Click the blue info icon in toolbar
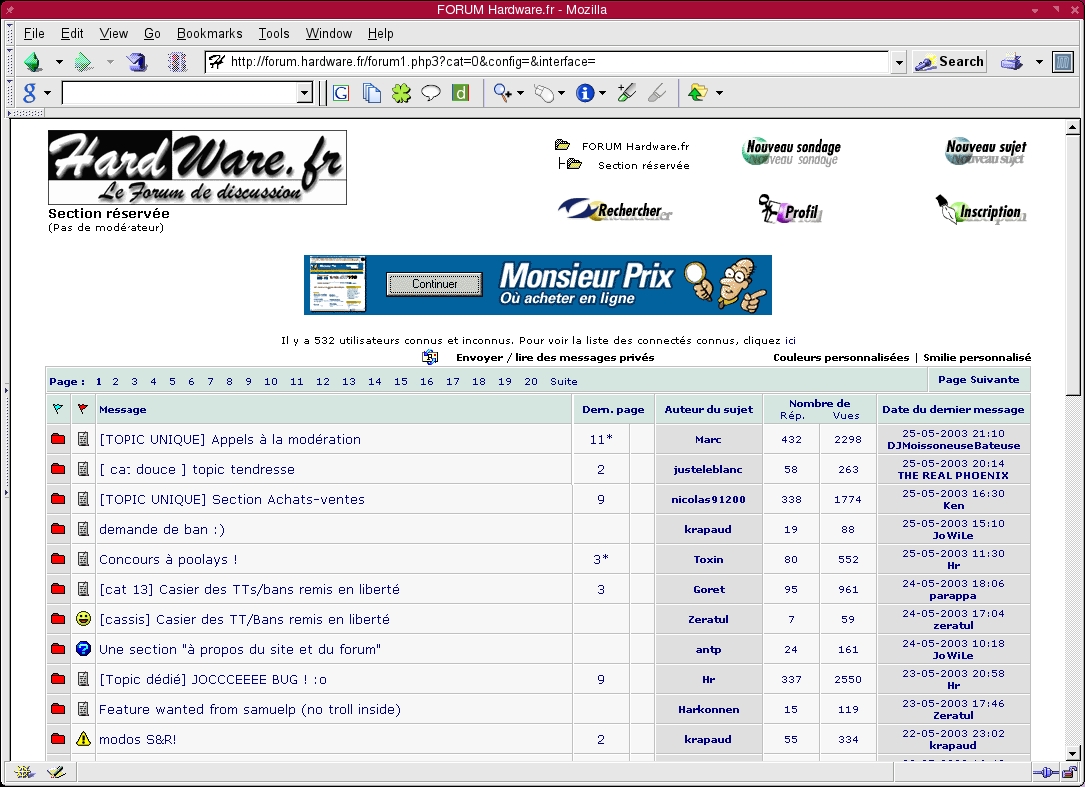Screen dimensions: 1085x787 585,93
